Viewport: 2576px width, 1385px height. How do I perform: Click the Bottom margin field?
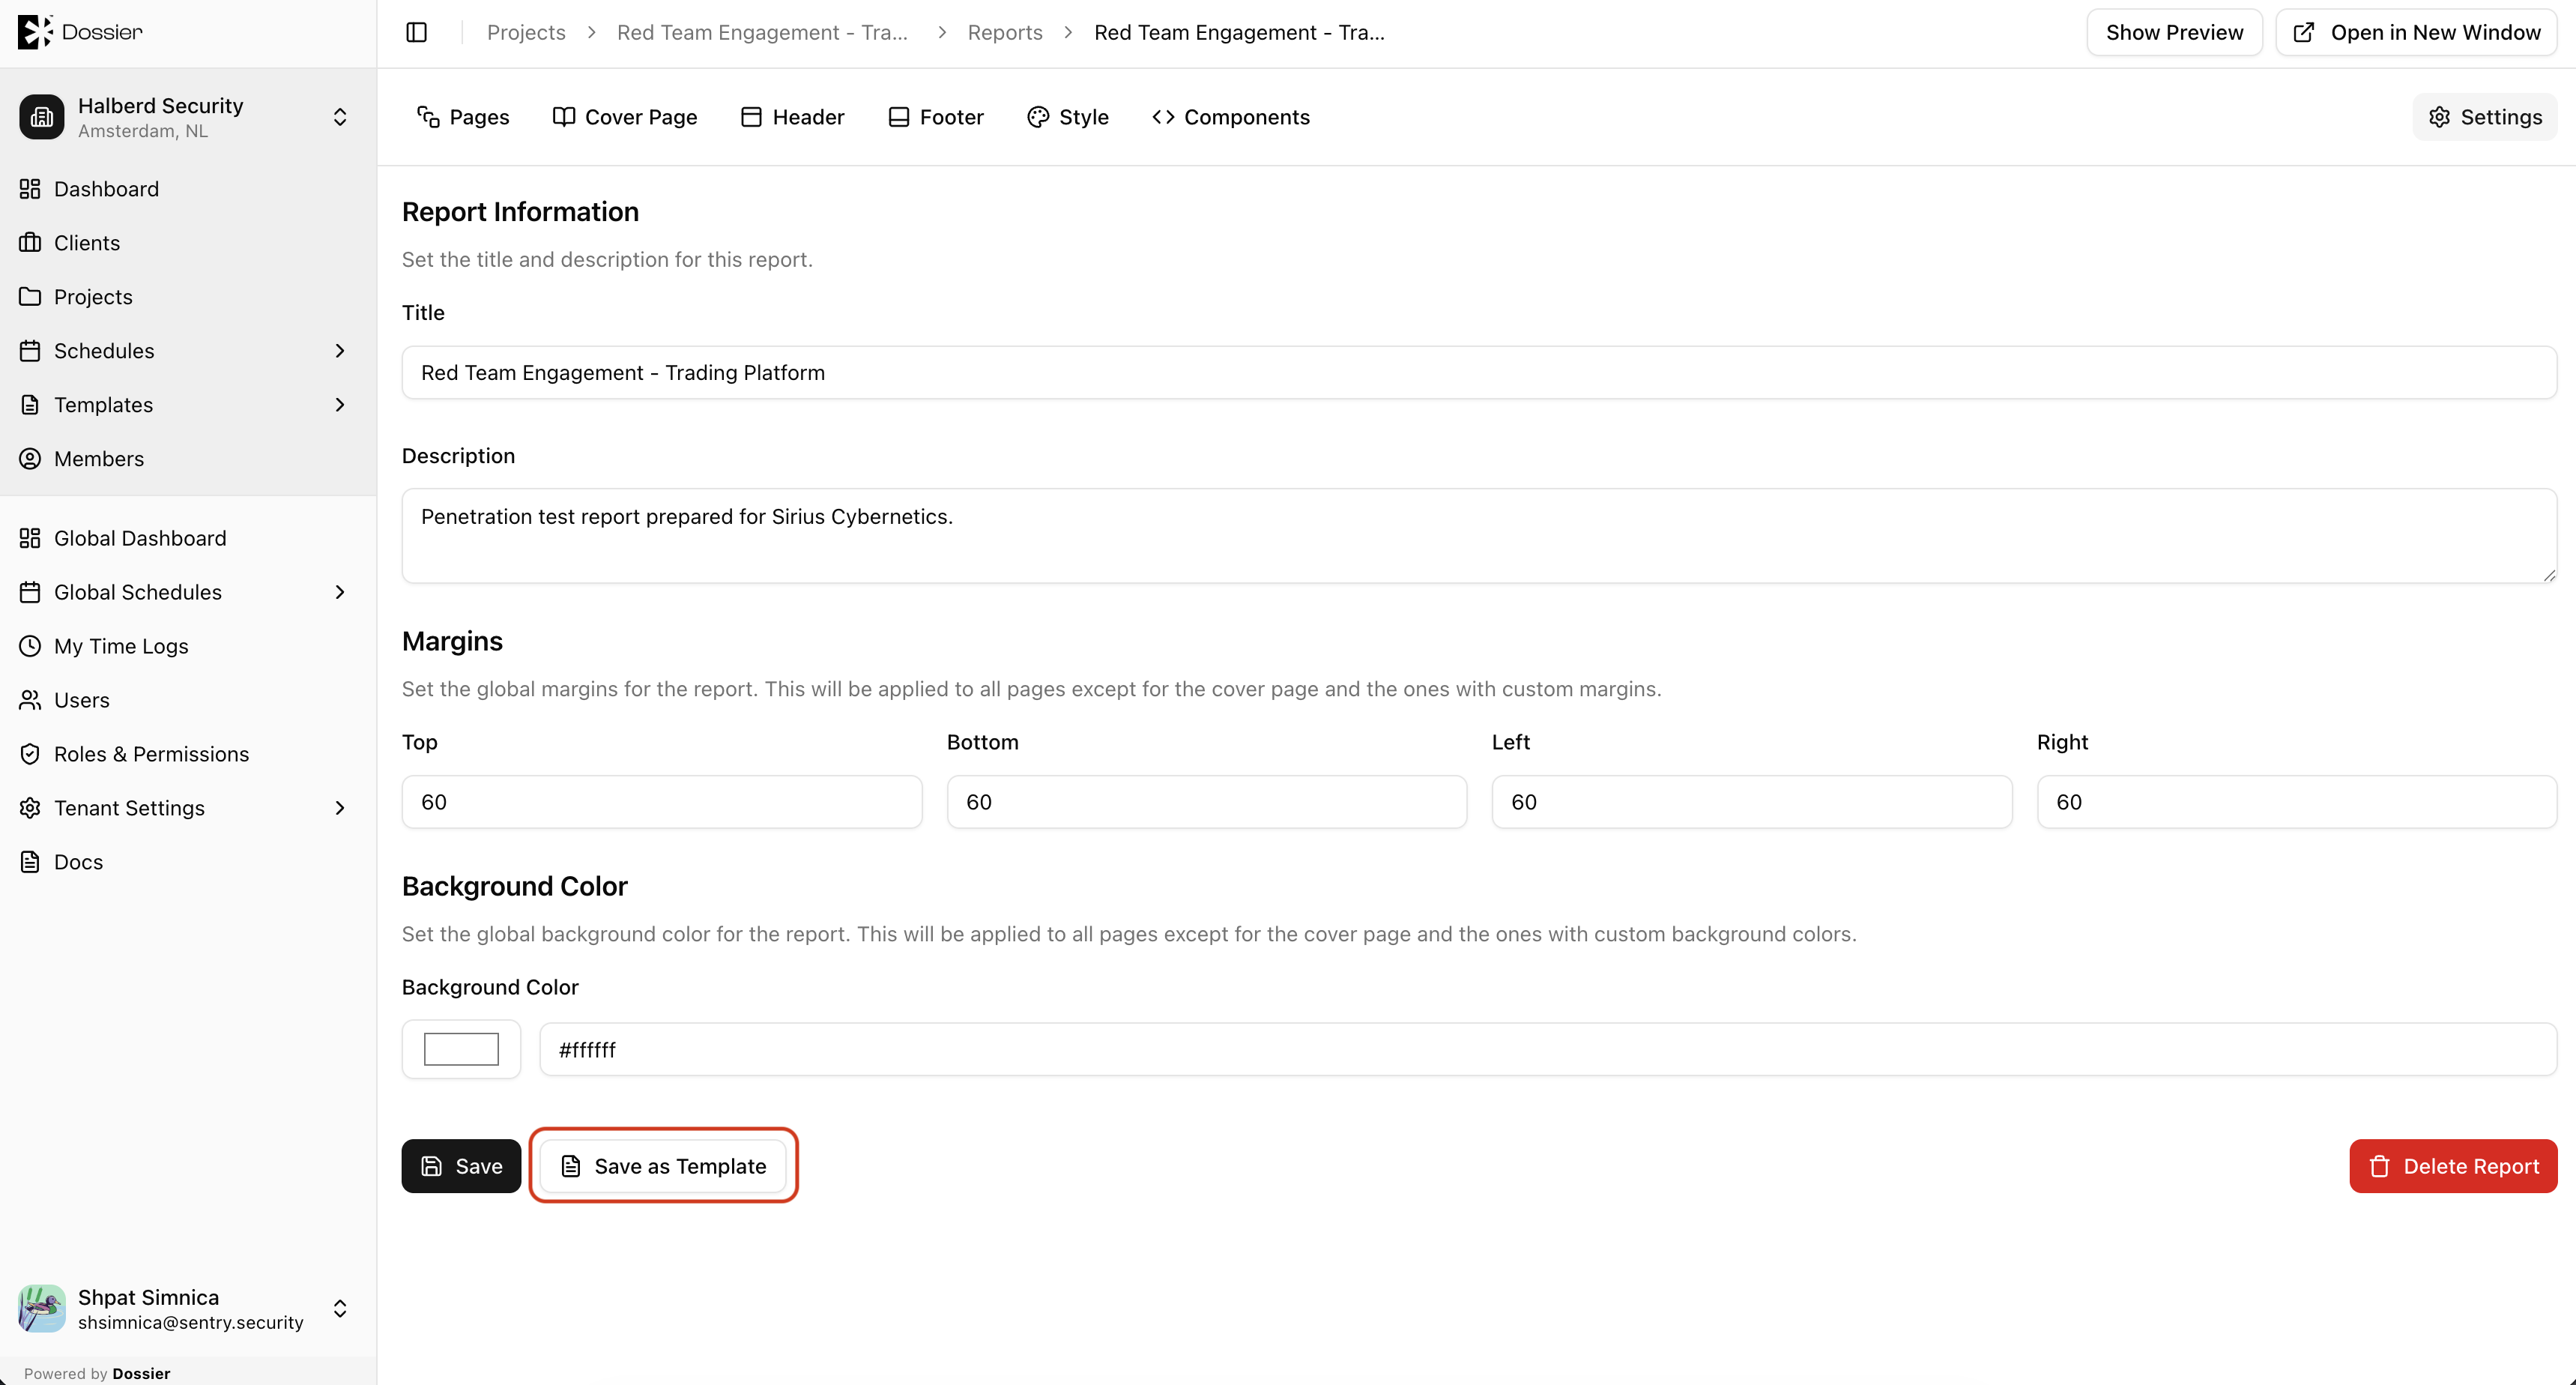(x=1207, y=802)
